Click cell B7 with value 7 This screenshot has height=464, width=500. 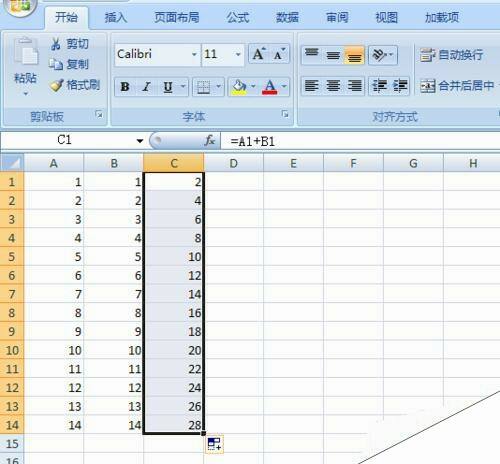coord(114,294)
